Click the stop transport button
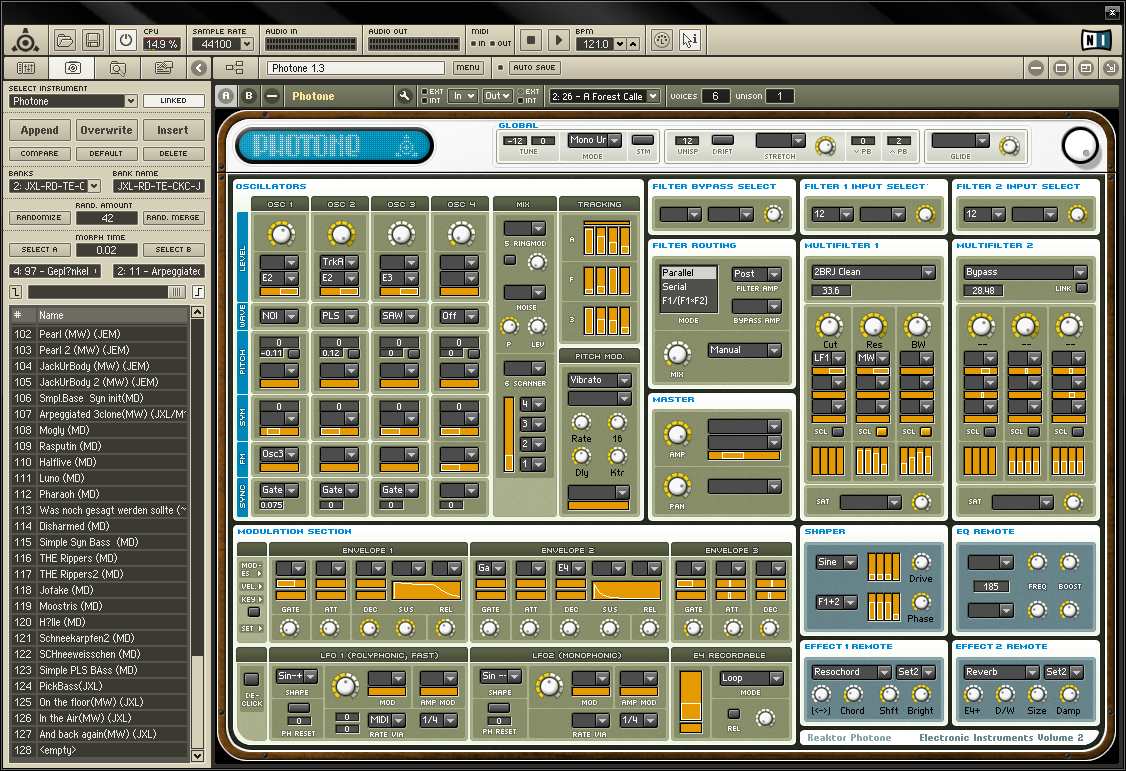 pyautogui.click(x=531, y=40)
